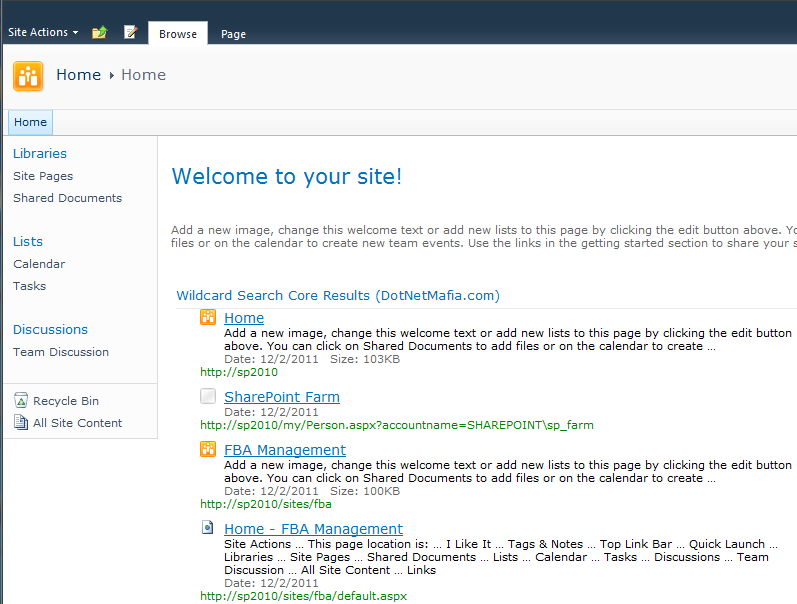
Task: Click the All Site Content icon
Action: click(x=21, y=422)
